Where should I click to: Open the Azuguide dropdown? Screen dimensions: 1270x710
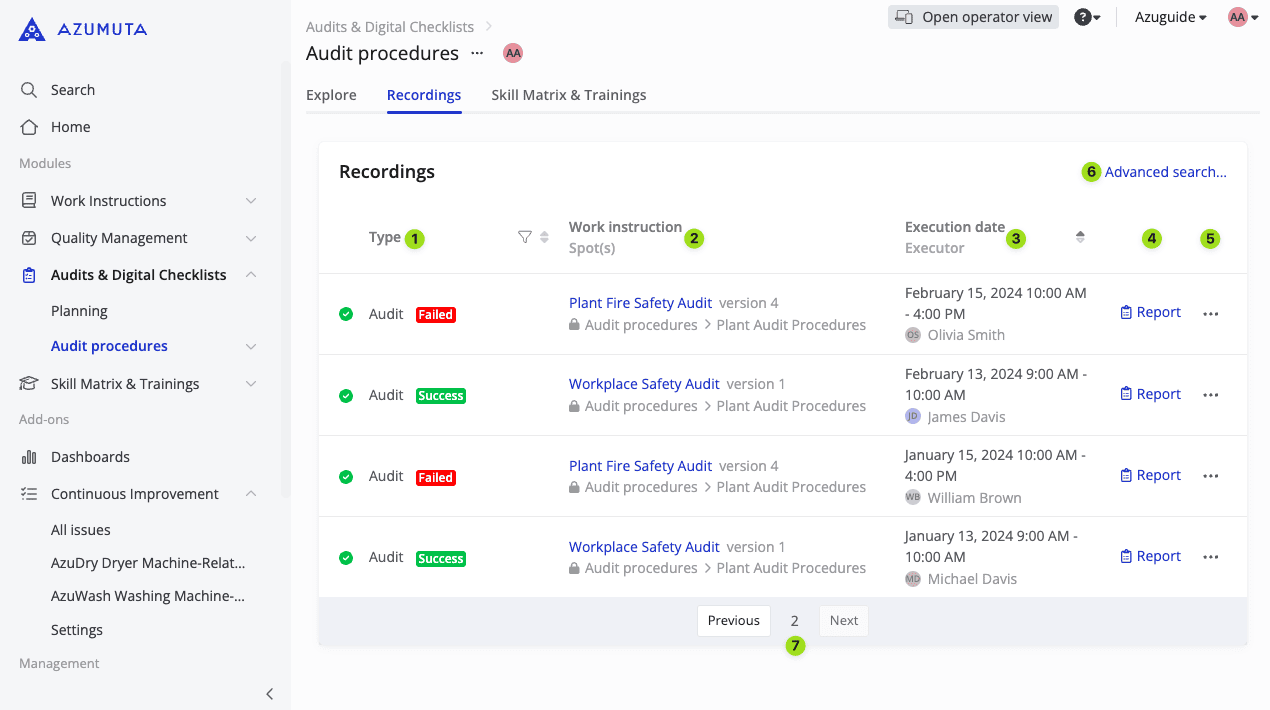1170,17
